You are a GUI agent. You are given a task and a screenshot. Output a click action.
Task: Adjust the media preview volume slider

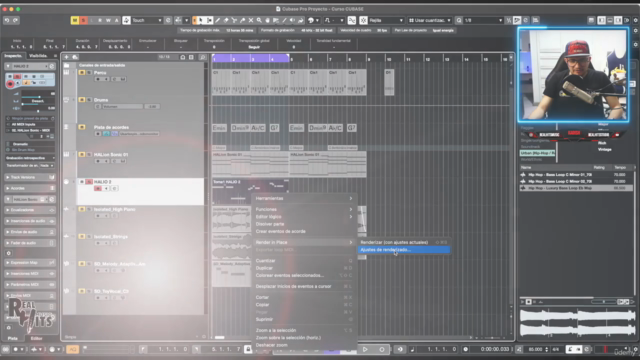603,302
